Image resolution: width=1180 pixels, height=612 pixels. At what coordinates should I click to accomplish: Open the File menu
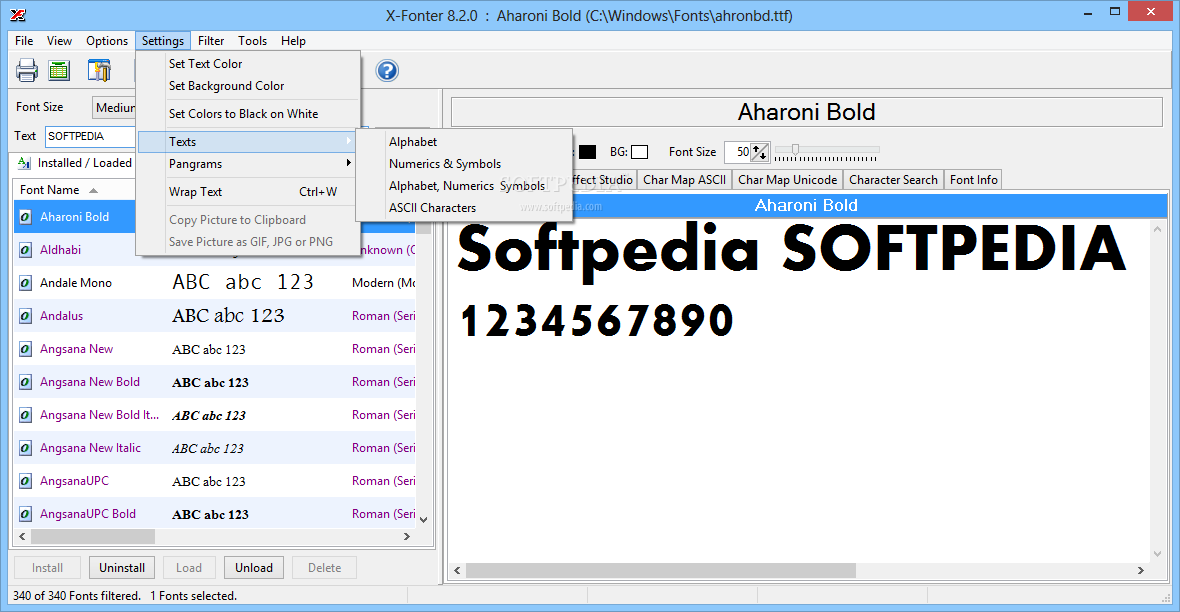click(24, 41)
